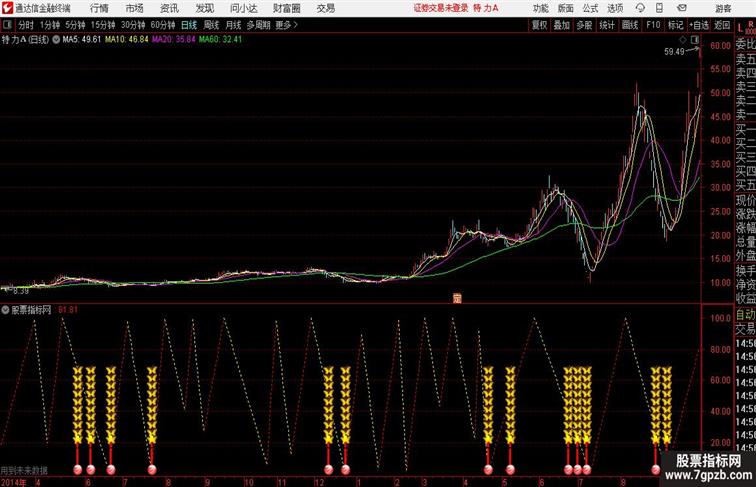The image size is (756, 487).
Task: Open the 选项 menu
Action: [x=615, y=8]
